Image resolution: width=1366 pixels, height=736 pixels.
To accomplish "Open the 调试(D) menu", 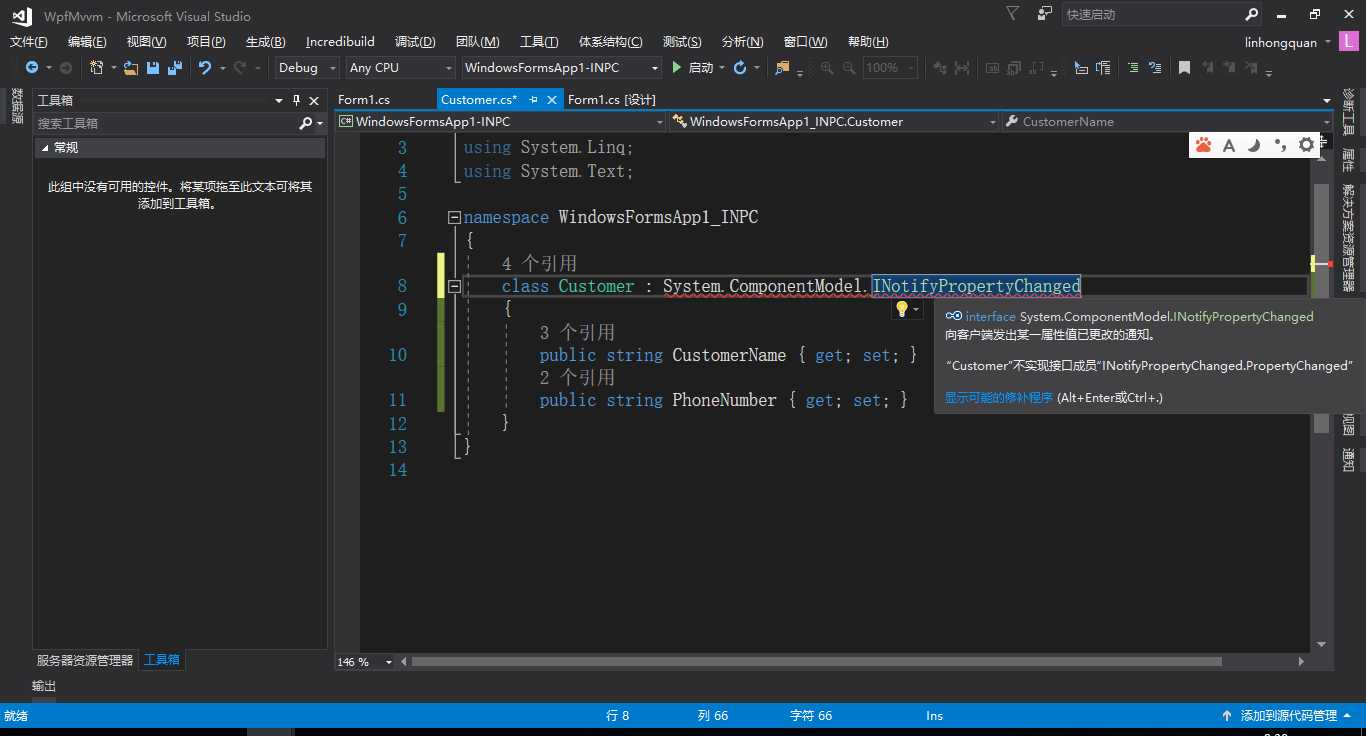I will point(415,41).
